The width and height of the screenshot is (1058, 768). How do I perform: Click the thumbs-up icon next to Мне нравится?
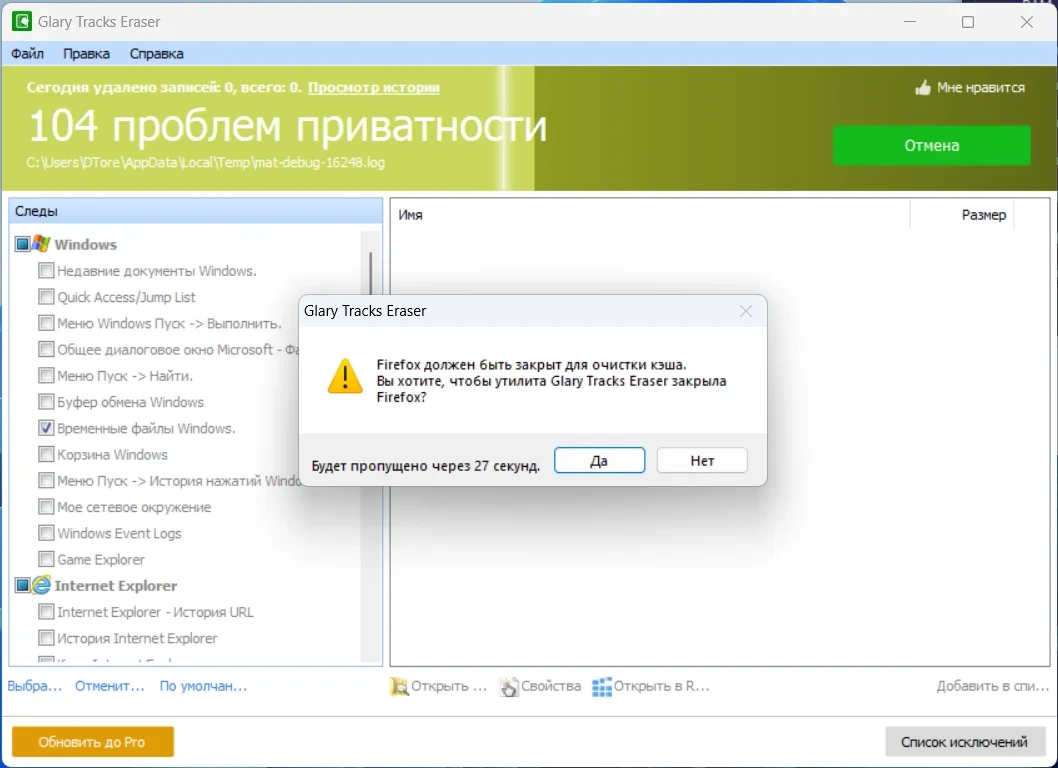coord(922,87)
